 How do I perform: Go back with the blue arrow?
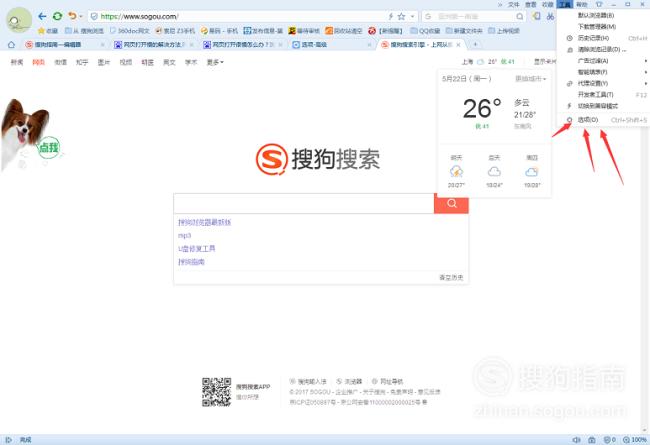(42, 16)
